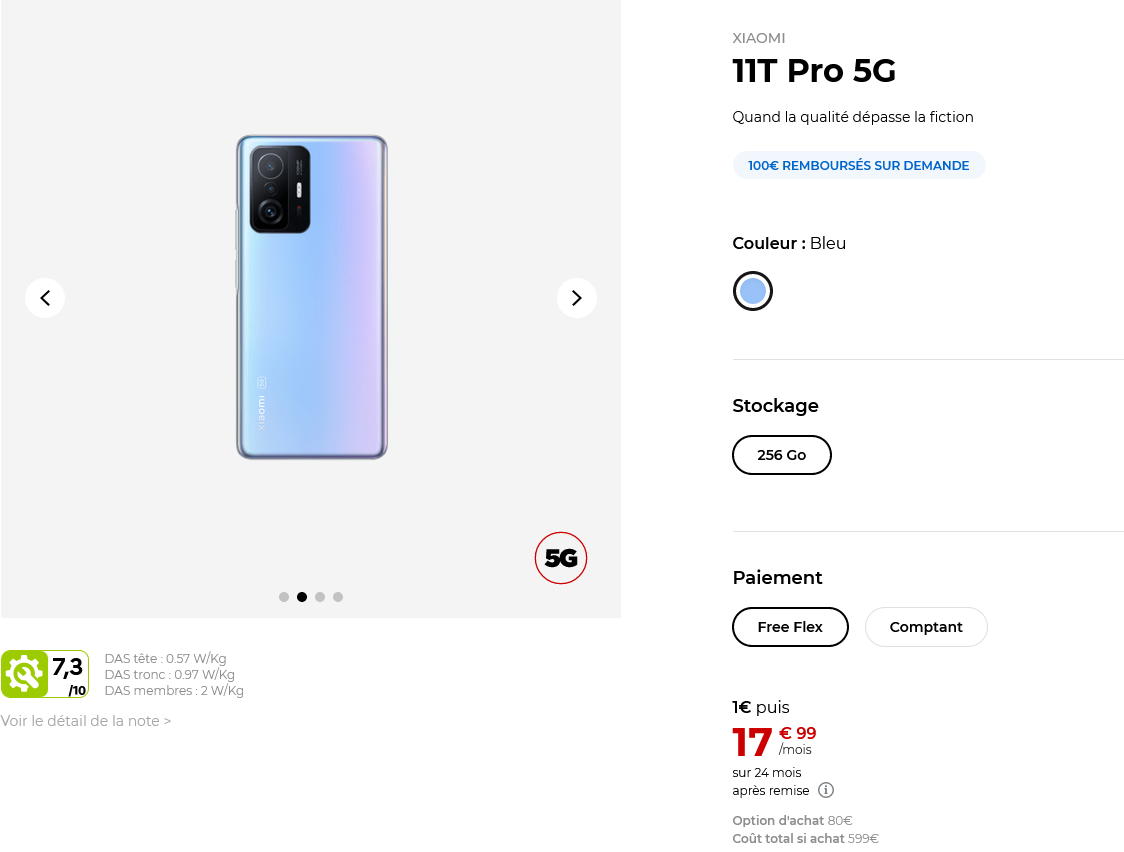Open the info icon beside après remise
This screenshot has height=852, width=1124.
point(826,790)
